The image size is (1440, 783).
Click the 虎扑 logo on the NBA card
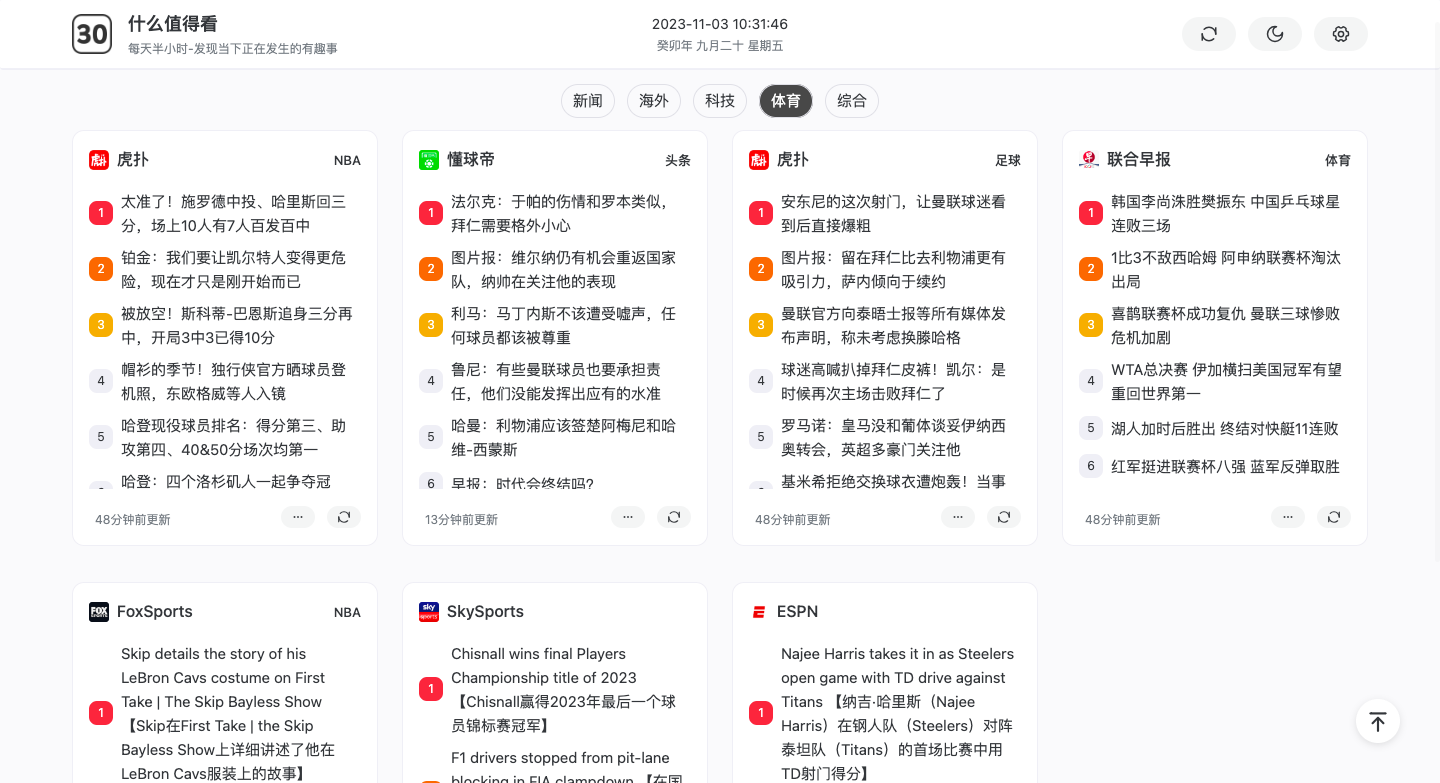(99, 159)
